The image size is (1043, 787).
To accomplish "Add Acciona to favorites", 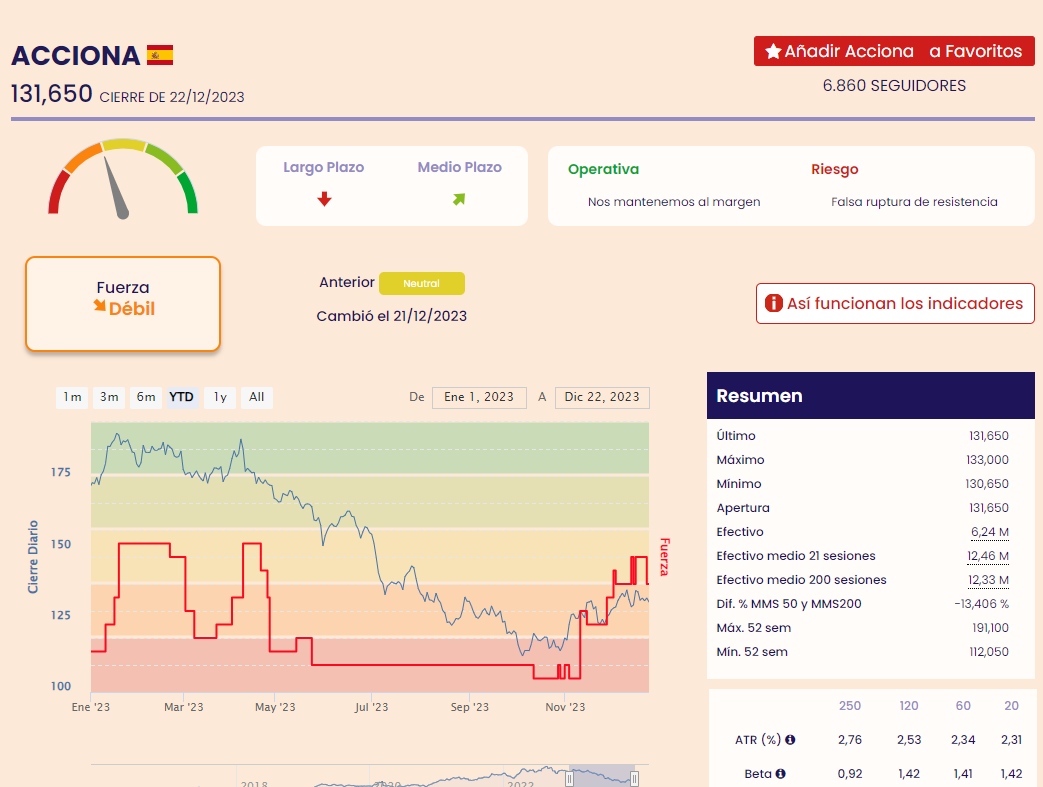I will click(x=894, y=51).
